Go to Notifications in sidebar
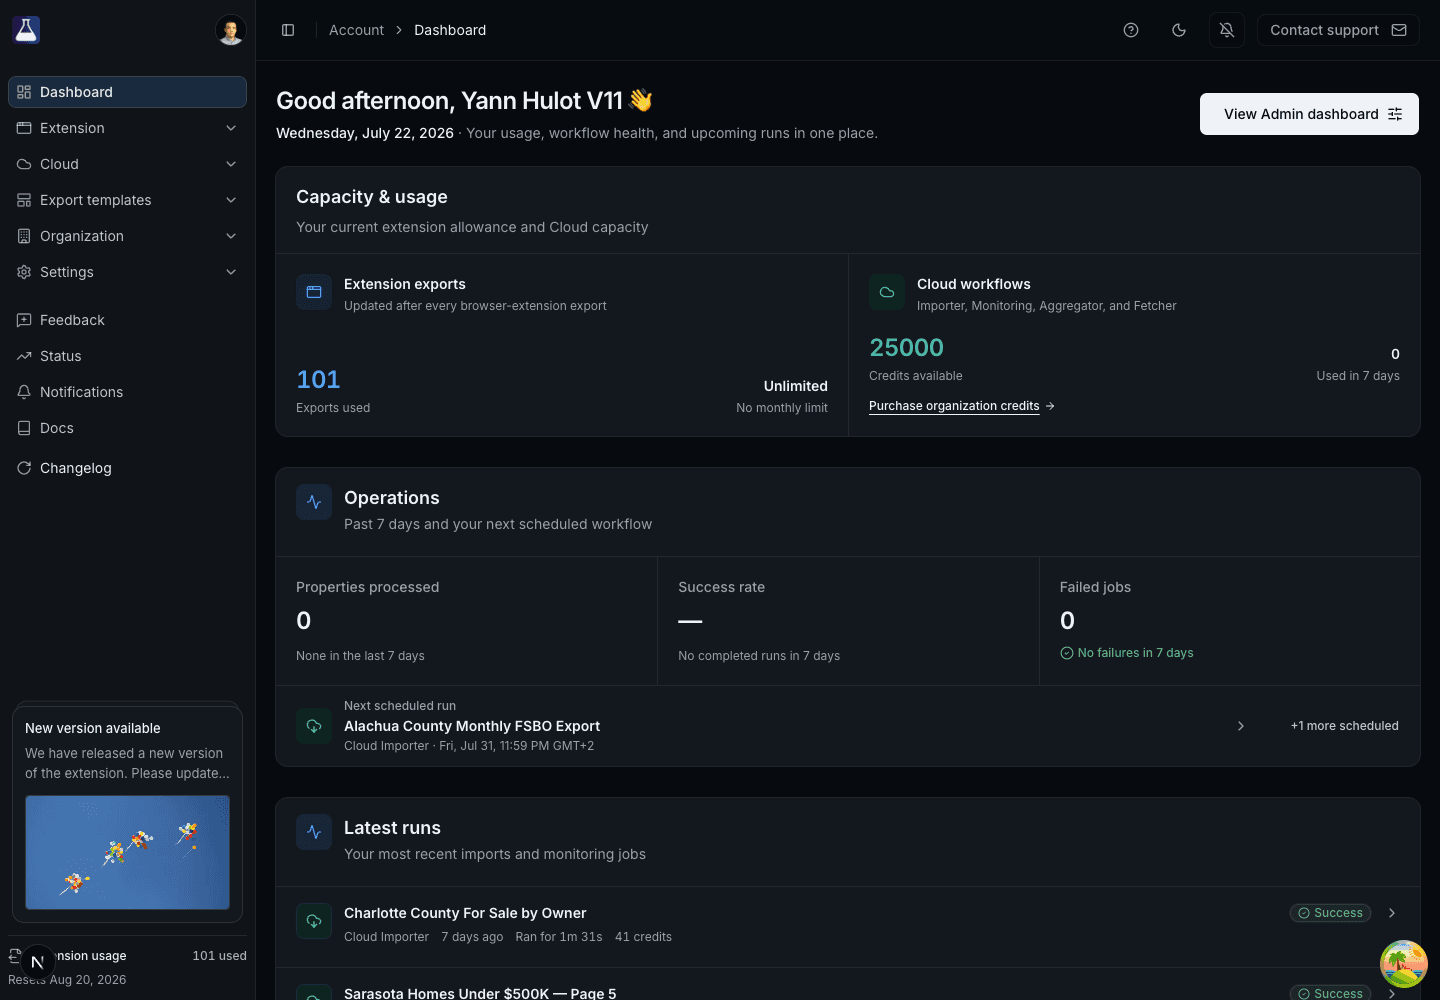 pyautogui.click(x=127, y=392)
